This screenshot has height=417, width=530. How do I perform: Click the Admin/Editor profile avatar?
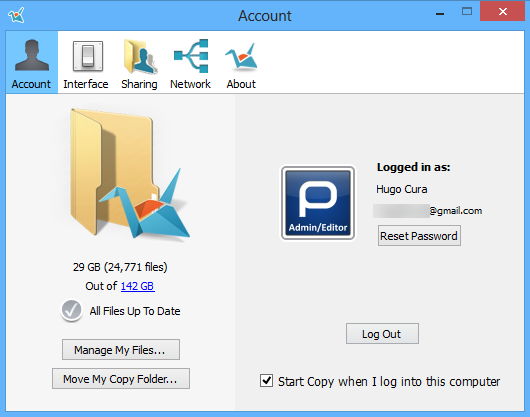[318, 203]
